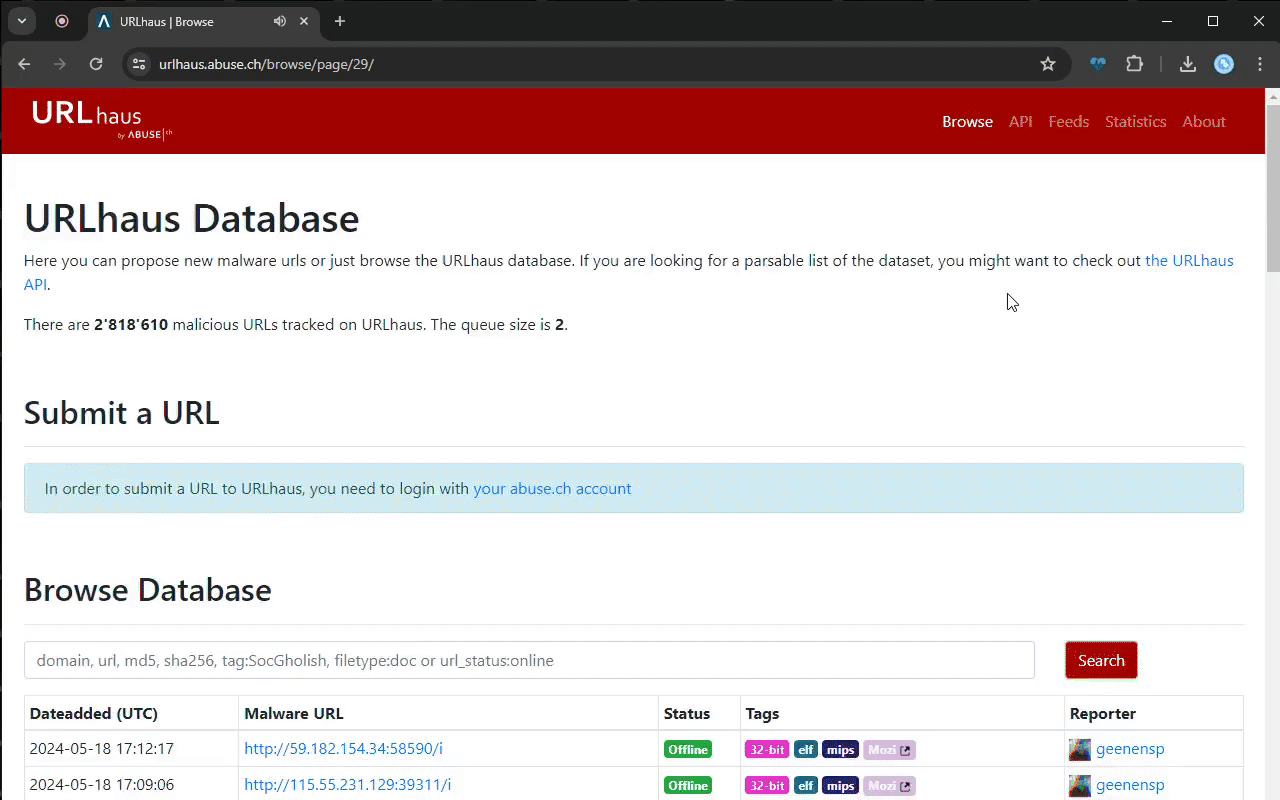Click Offline status badge for 59.182.154.34 row
Viewport: 1280px width, 800px height.
688,749
